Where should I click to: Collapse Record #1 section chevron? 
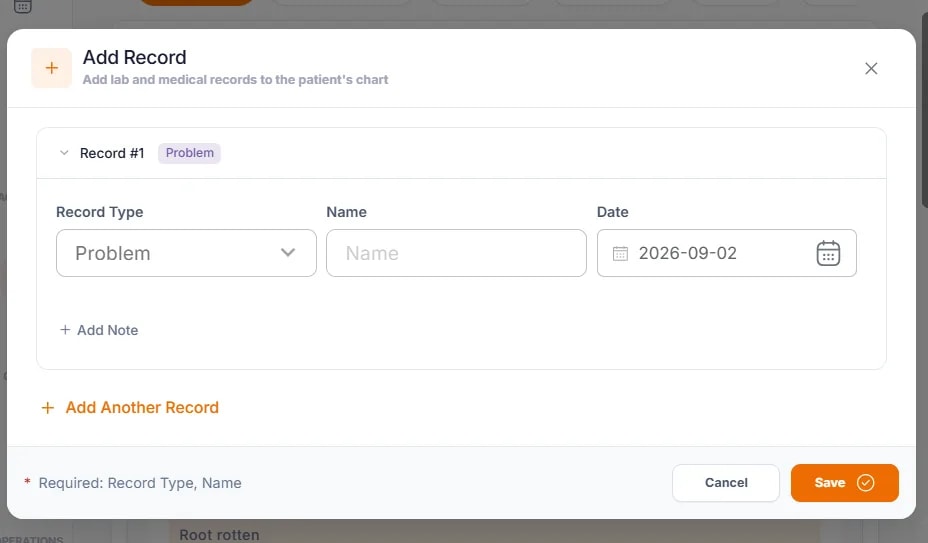[x=64, y=153]
